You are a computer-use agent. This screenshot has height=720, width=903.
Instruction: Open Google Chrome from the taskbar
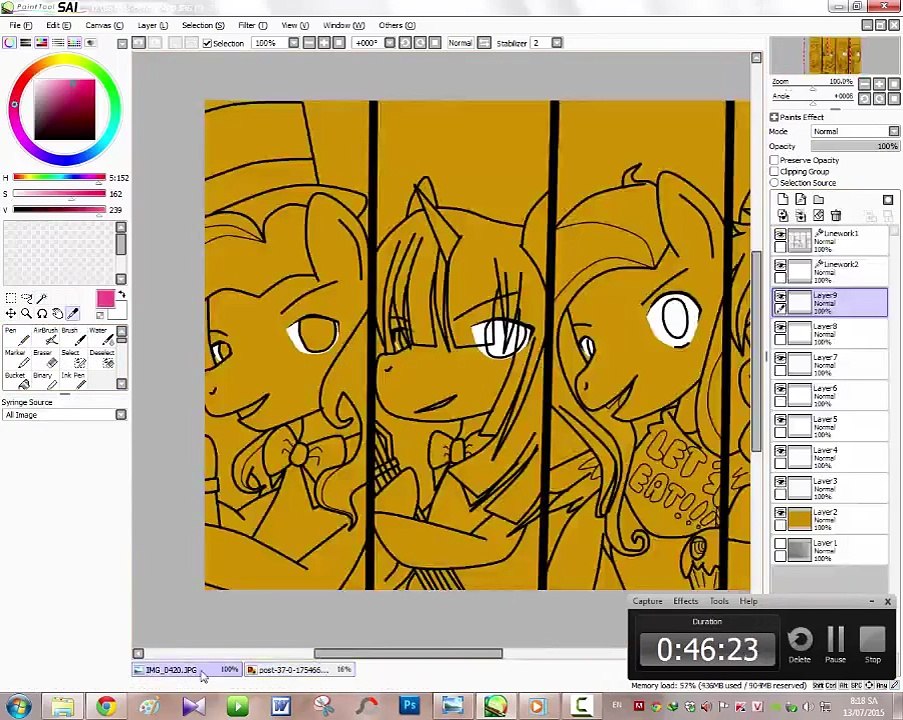(x=107, y=706)
